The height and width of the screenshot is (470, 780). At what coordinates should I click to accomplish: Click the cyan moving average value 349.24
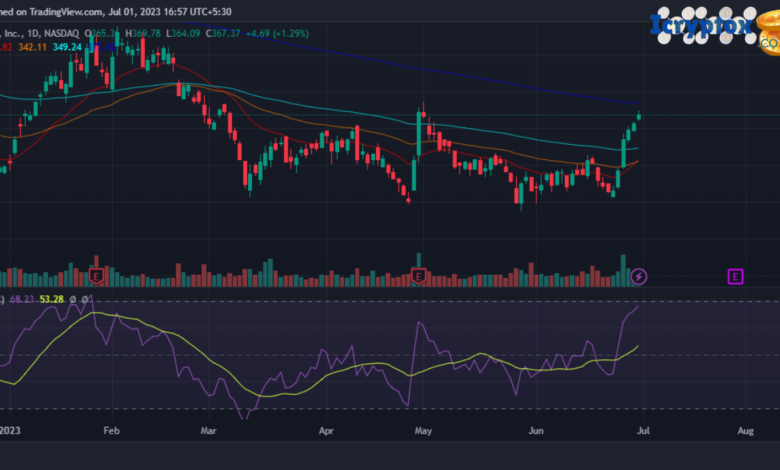pos(67,47)
